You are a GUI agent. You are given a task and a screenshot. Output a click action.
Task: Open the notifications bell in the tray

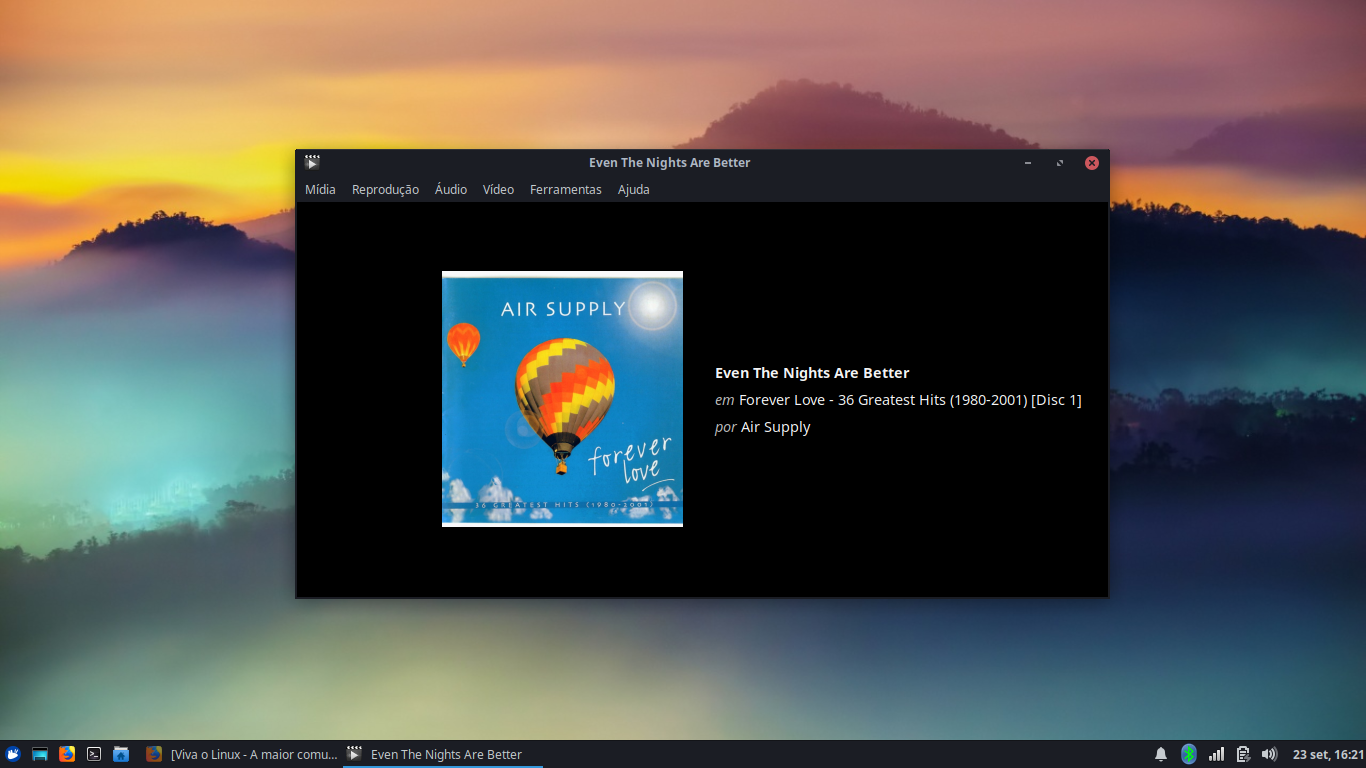(1161, 754)
